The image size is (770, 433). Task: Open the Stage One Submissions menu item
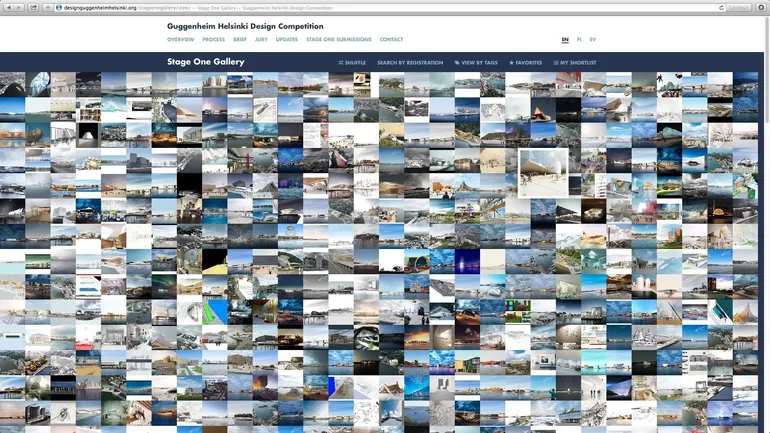(338, 40)
